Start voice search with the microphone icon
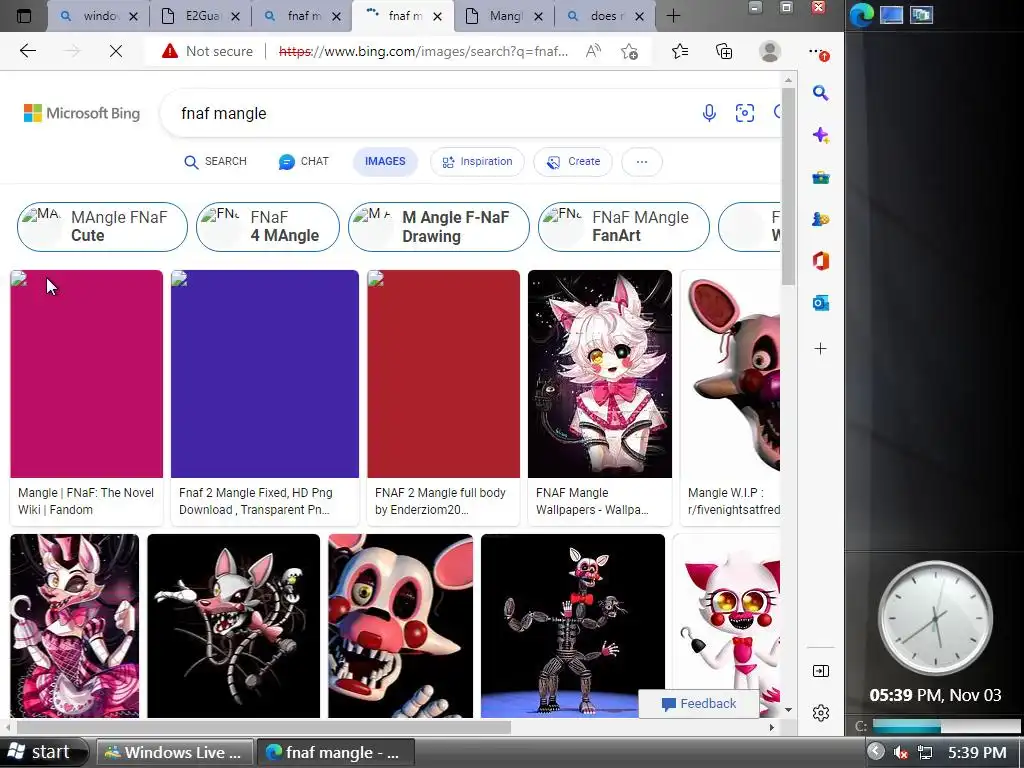 (709, 113)
